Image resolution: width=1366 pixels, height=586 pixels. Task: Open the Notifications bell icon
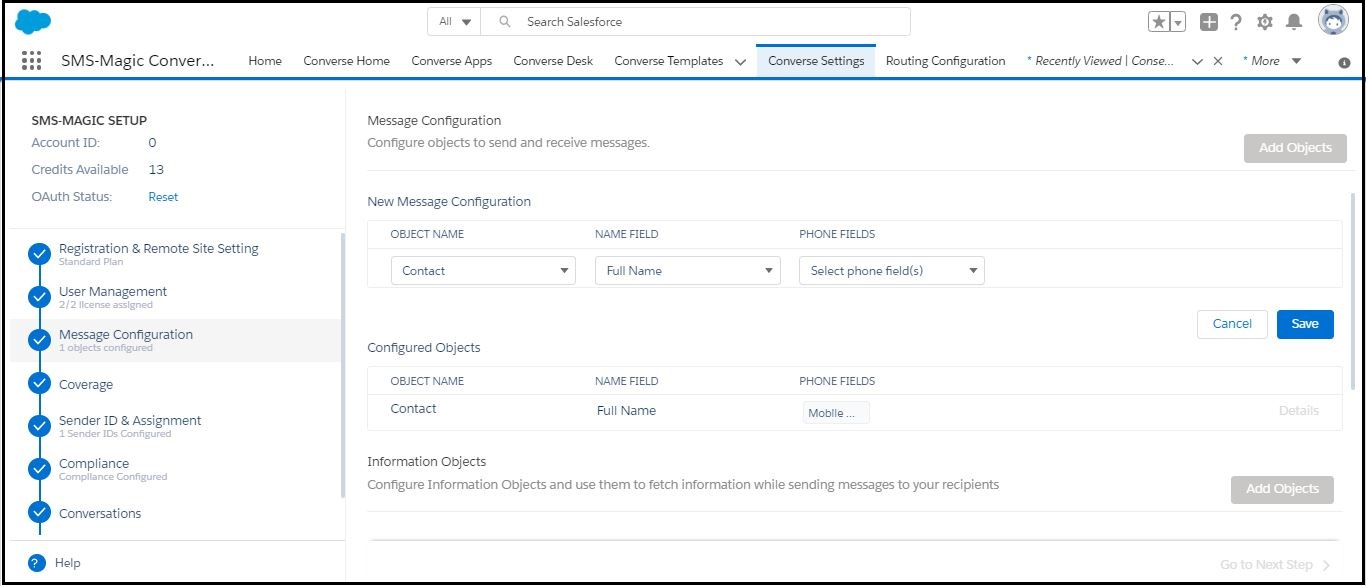(1294, 22)
